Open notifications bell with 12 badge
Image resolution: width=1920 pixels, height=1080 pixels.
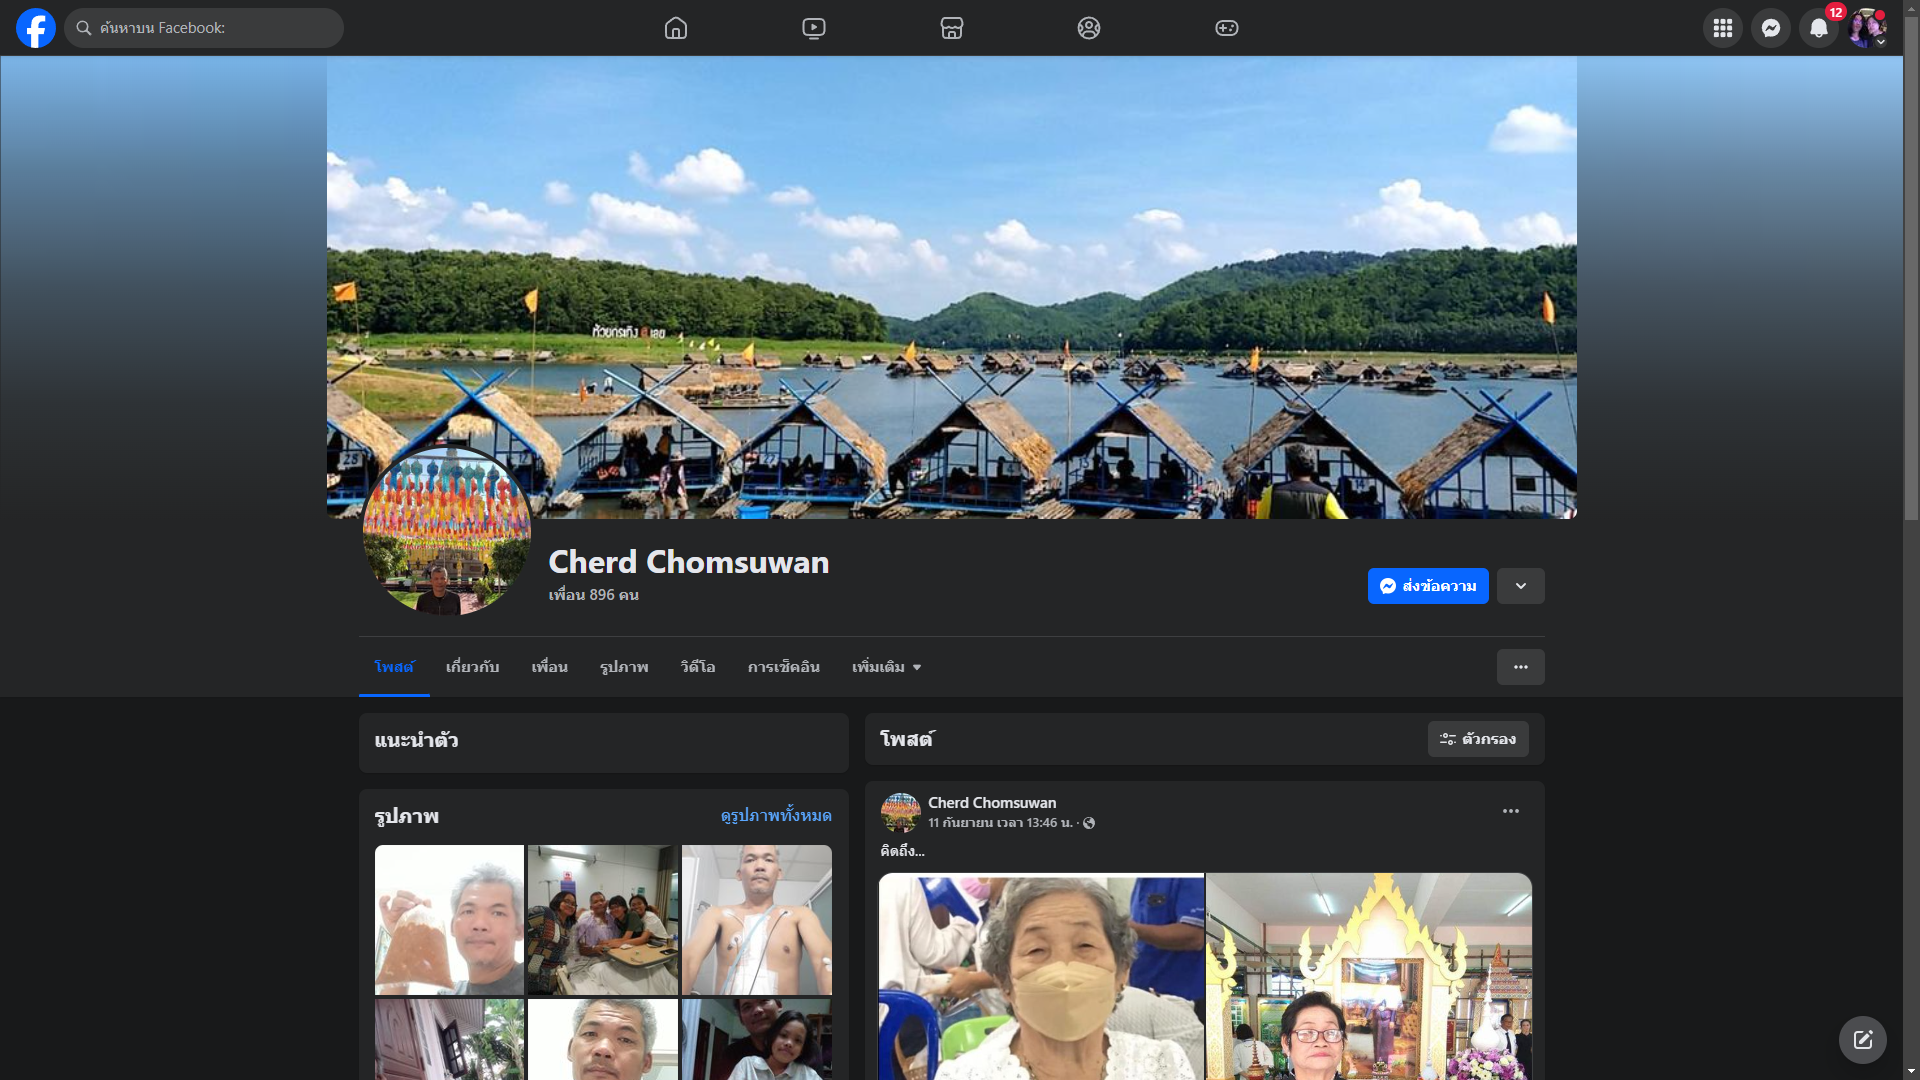point(1819,28)
